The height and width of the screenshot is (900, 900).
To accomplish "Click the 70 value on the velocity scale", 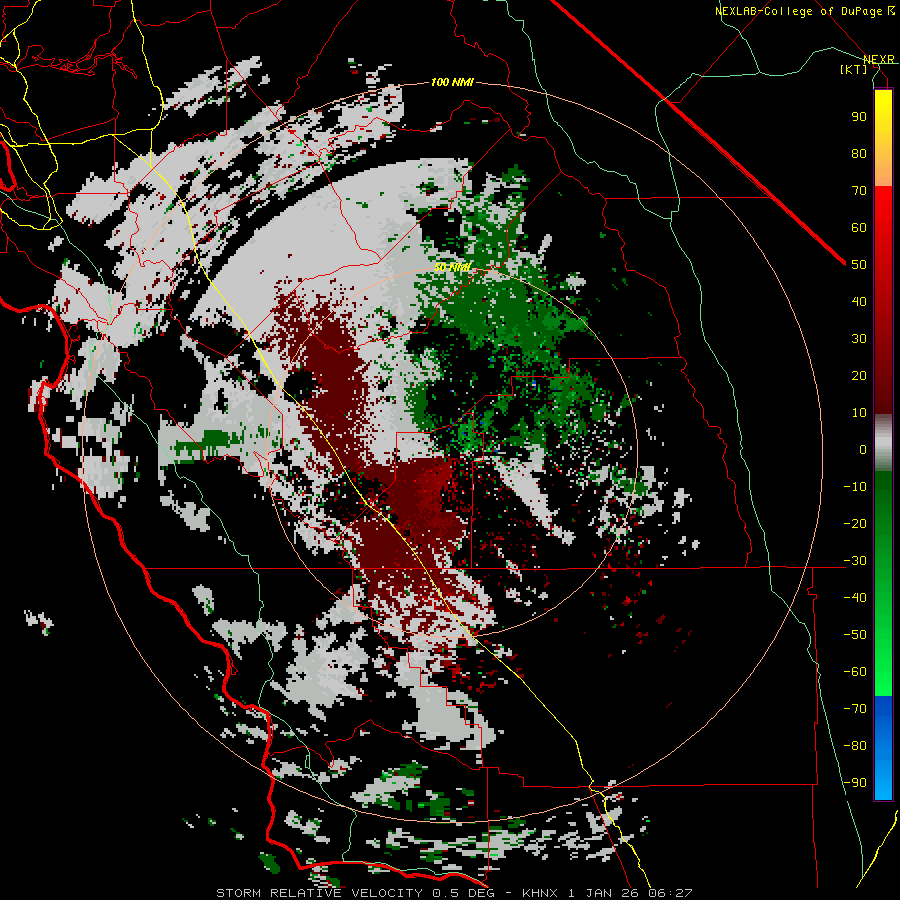I will coord(859,191).
